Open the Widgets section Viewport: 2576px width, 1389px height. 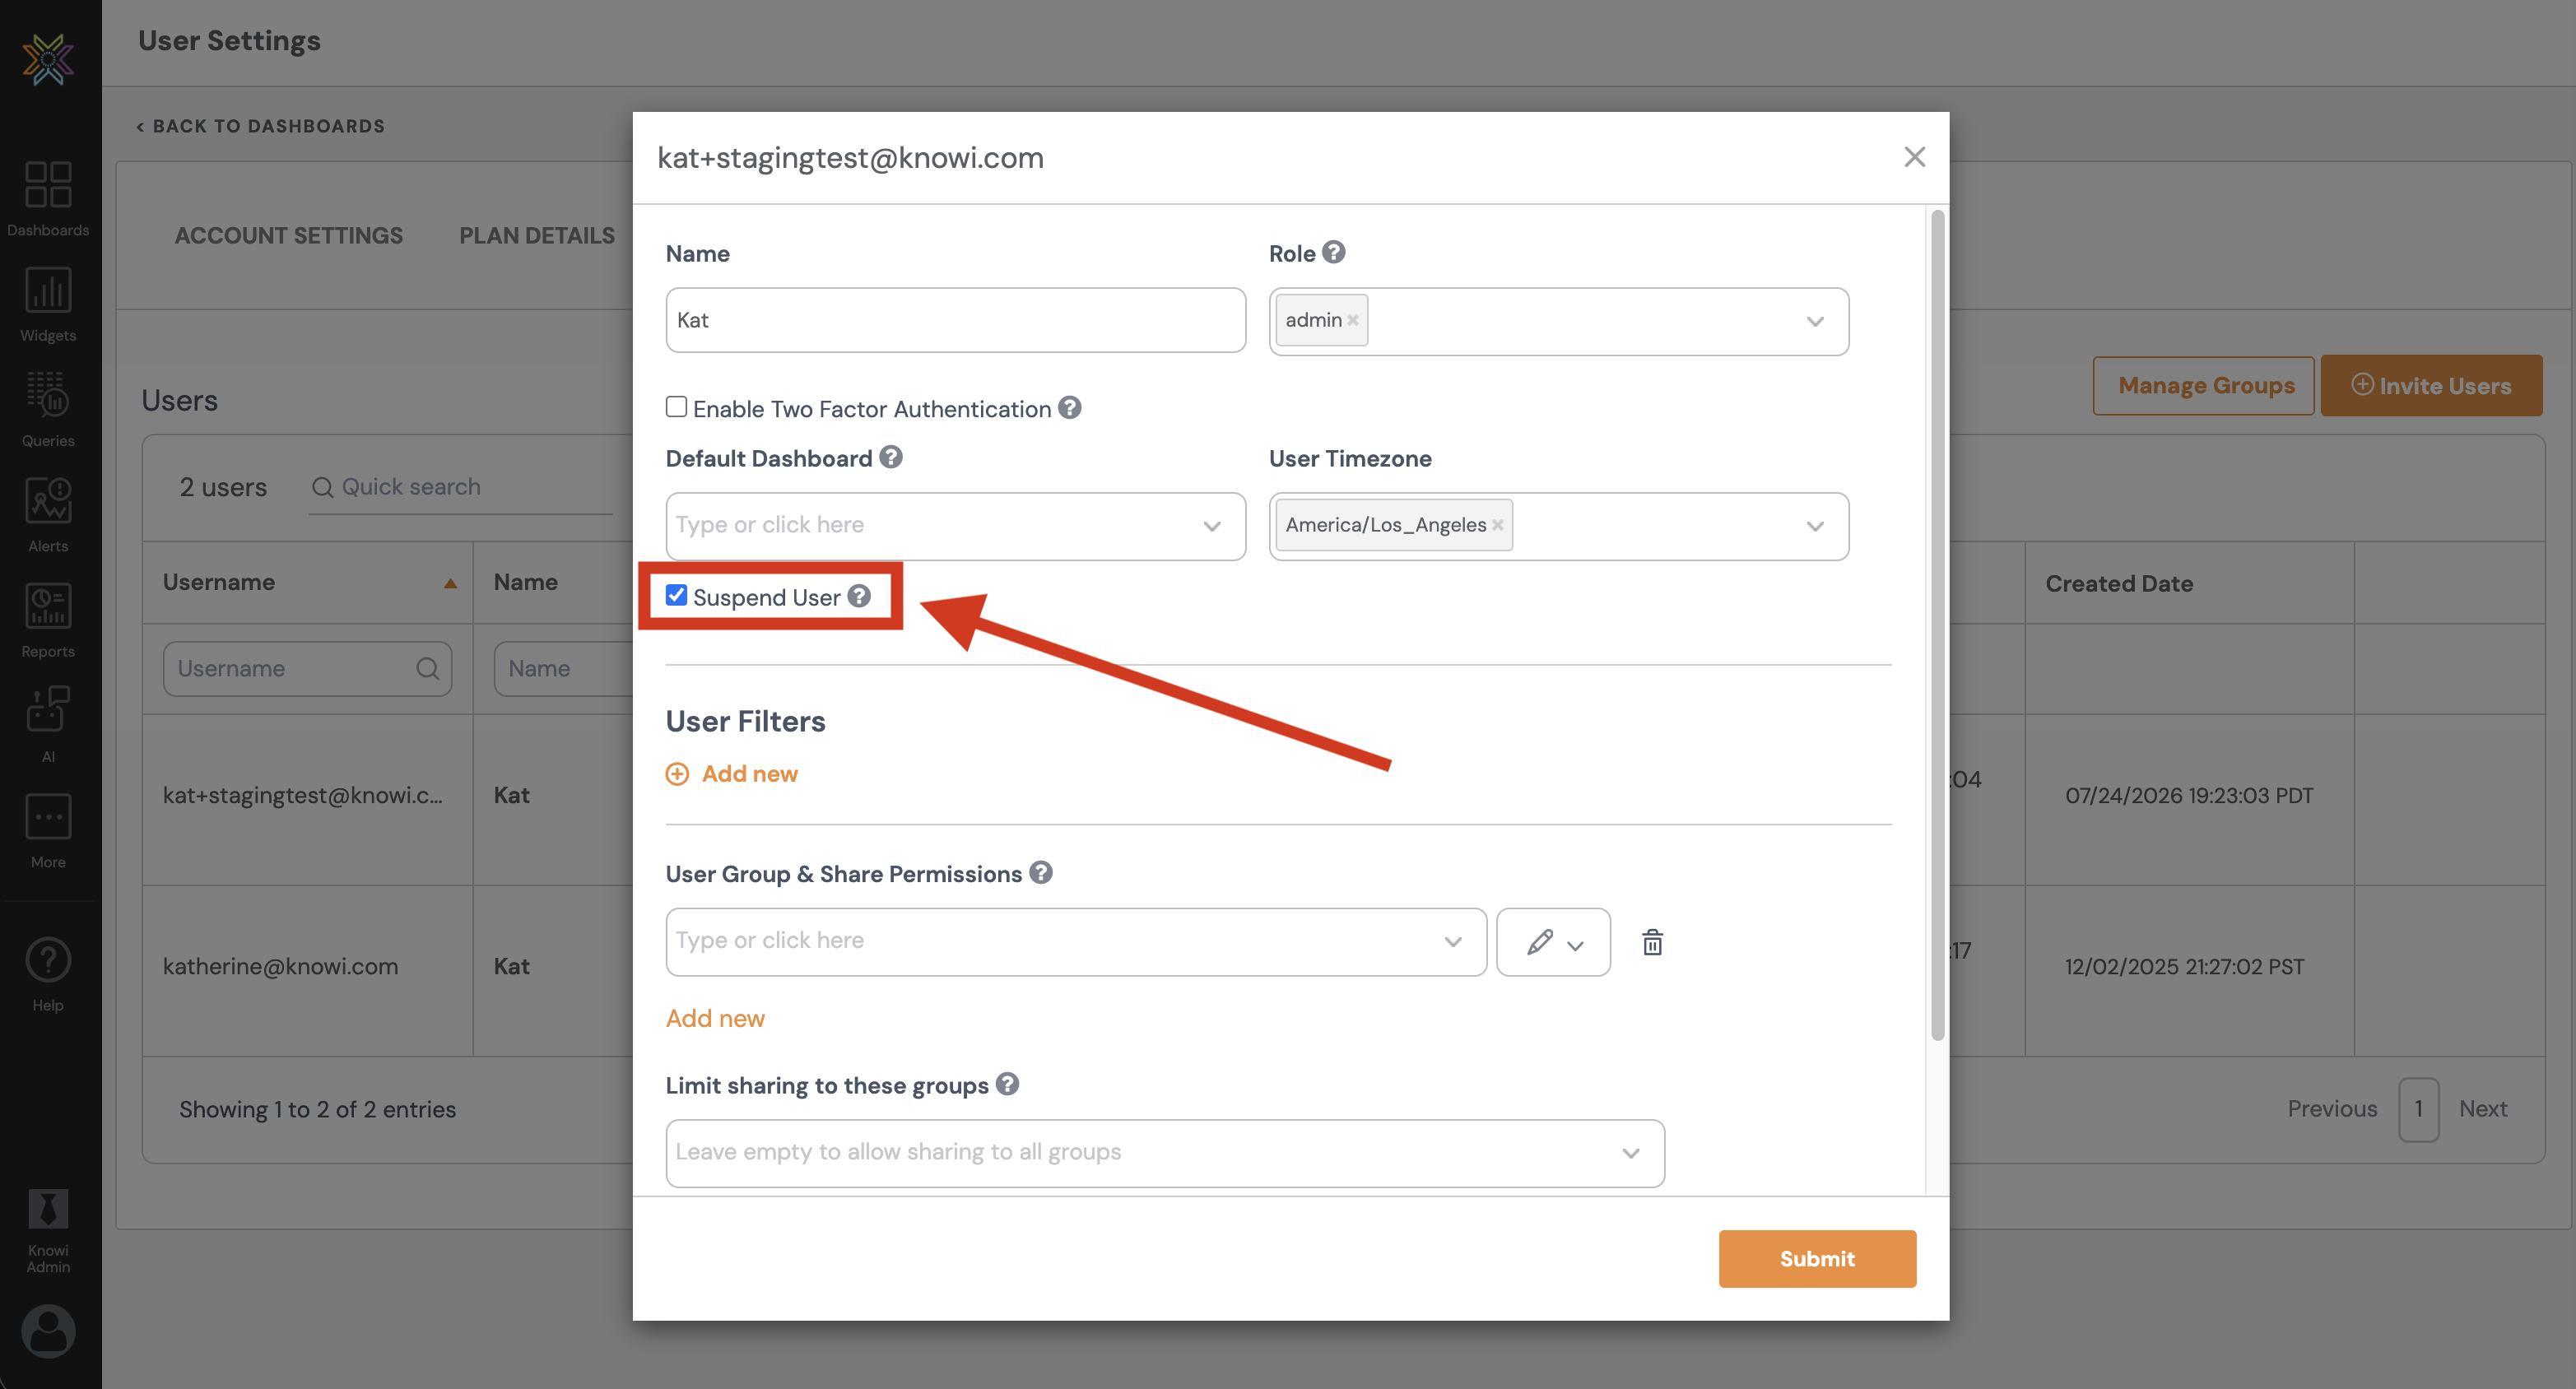pos(48,305)
